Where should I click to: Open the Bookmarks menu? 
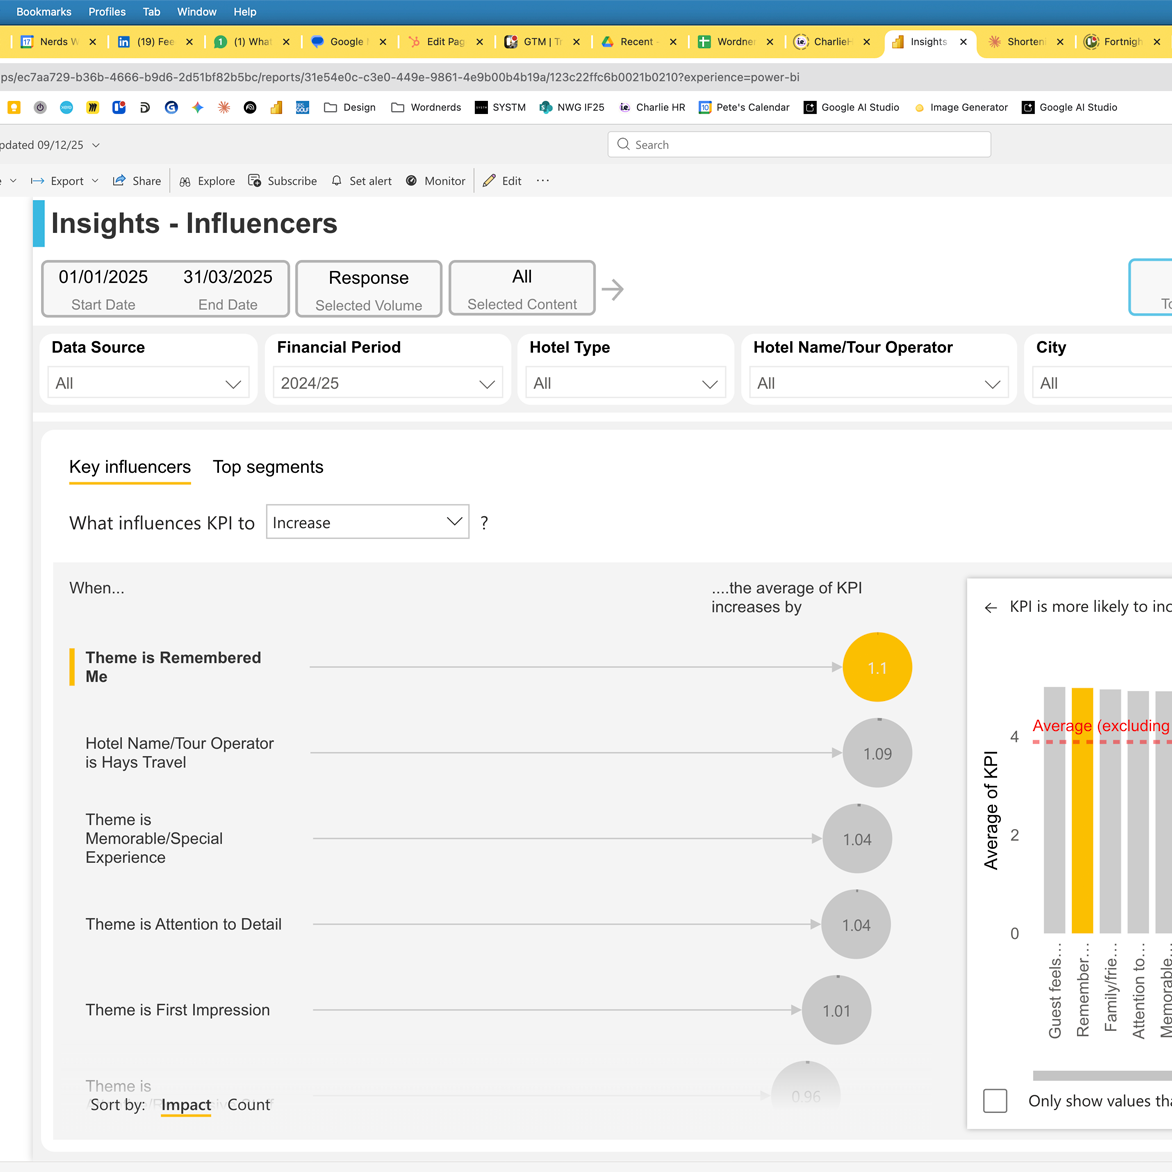[44, 12]
